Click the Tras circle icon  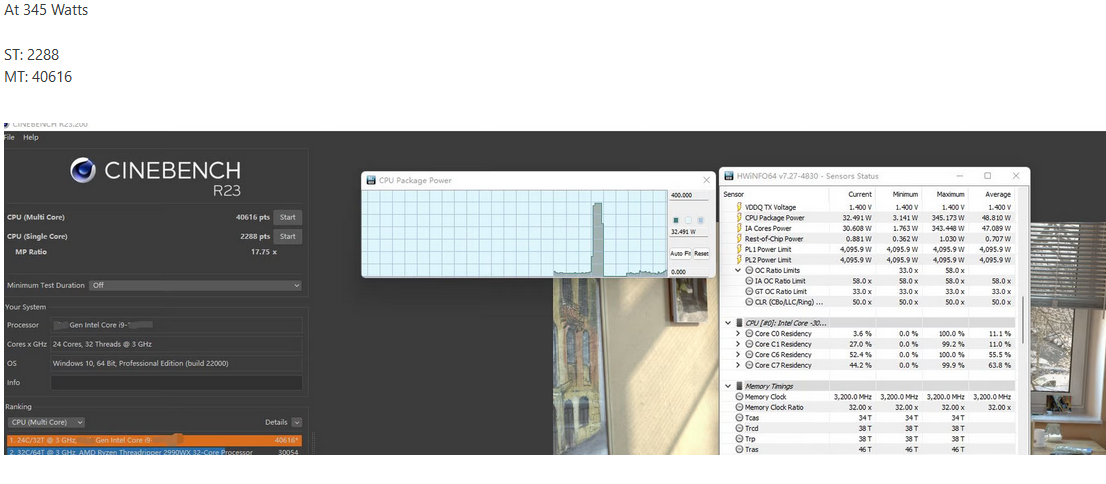[x=739, y=449]
